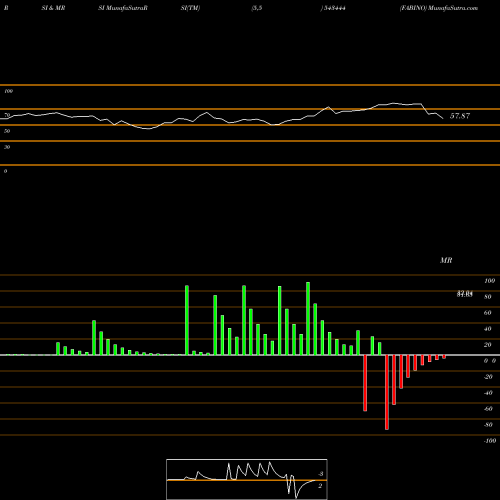Viewport: 500px width, 500px height.
Task: Click the RSI axis label 70
Action: click(x=7, y=115)
